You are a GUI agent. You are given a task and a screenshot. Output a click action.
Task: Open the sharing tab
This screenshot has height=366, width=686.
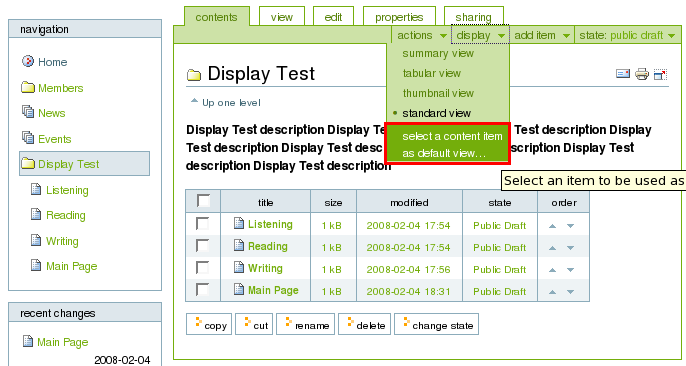[x=473, y=17]
